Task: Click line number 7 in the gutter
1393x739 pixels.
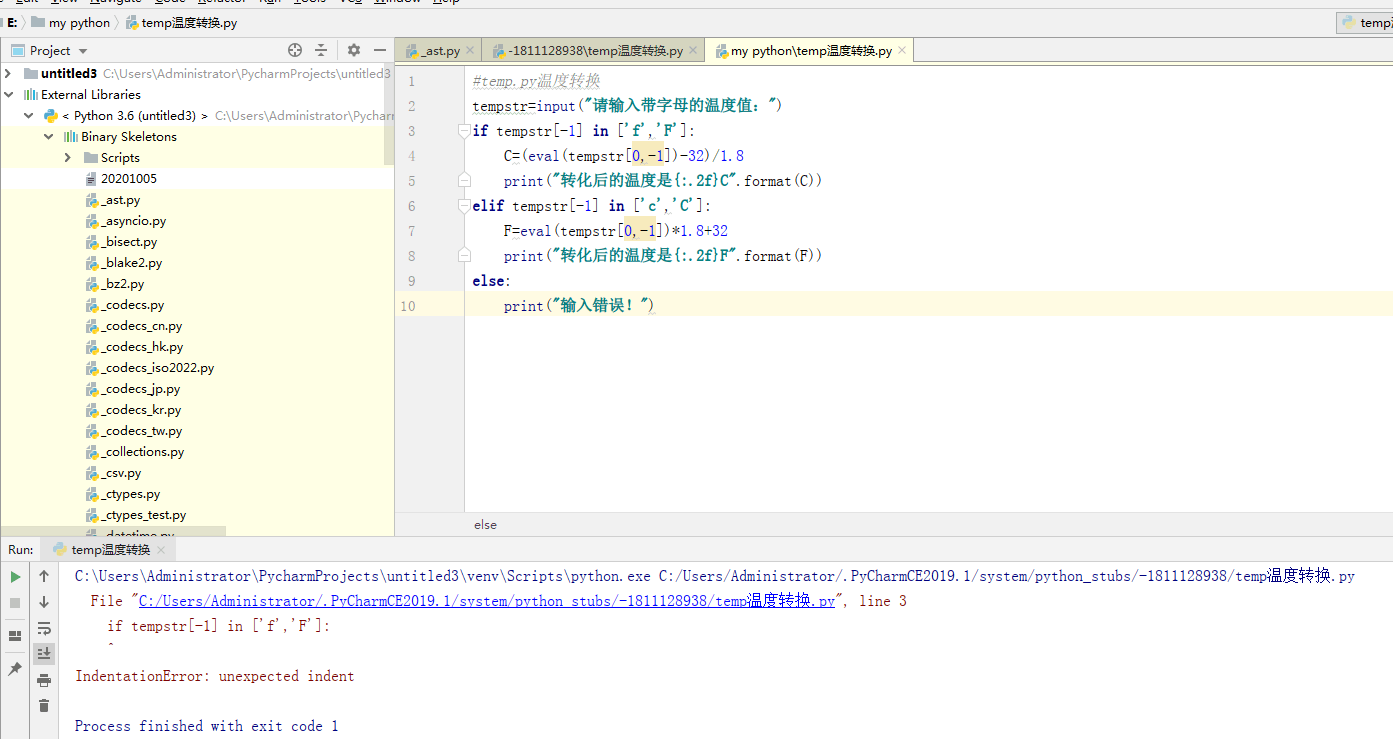Action: coord(412,231)
